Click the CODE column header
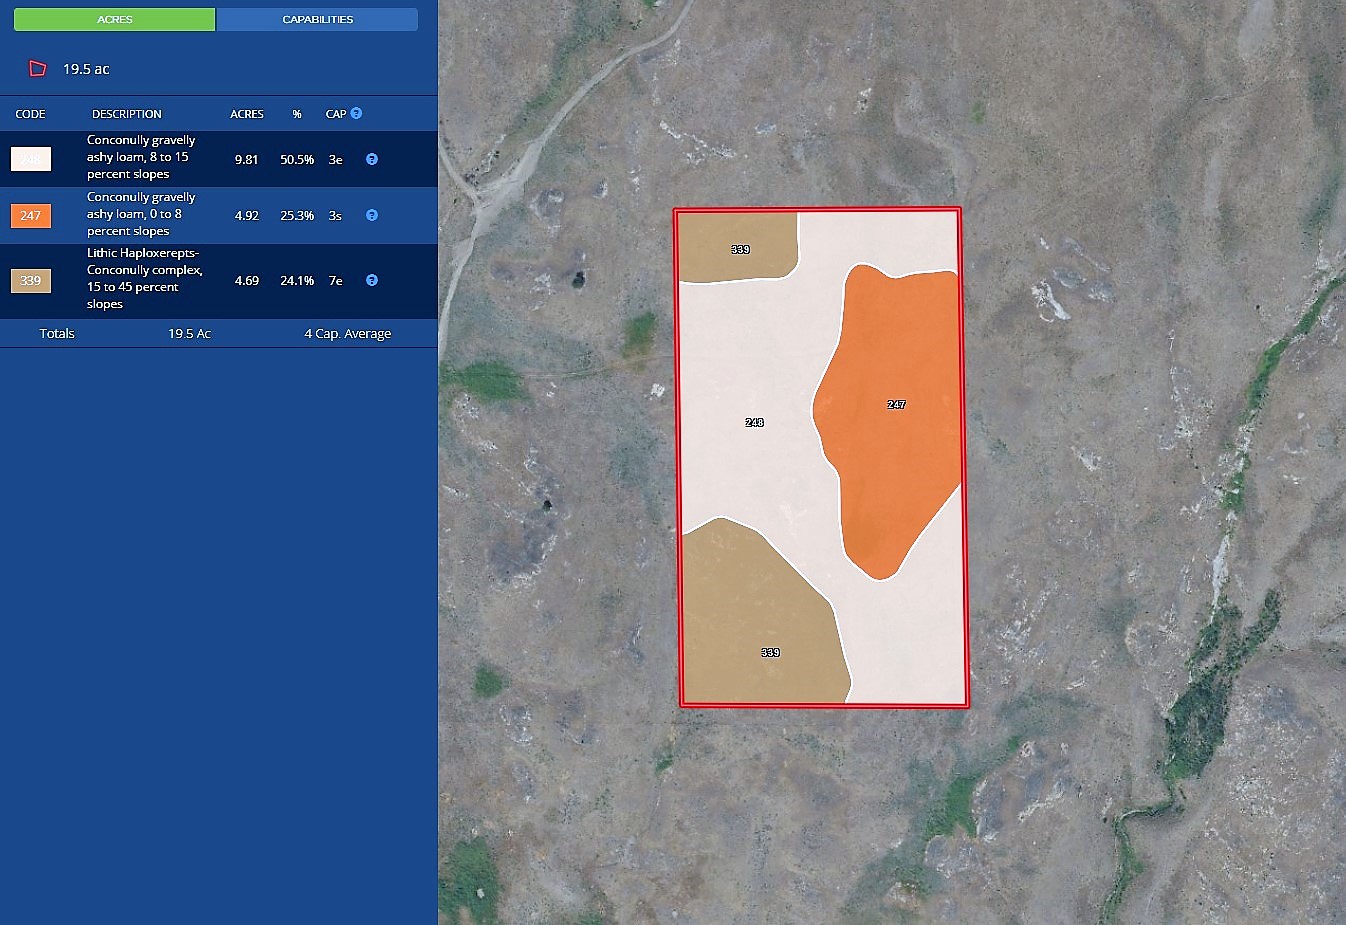Viewport: 1346px width, 925px height. 31,114
